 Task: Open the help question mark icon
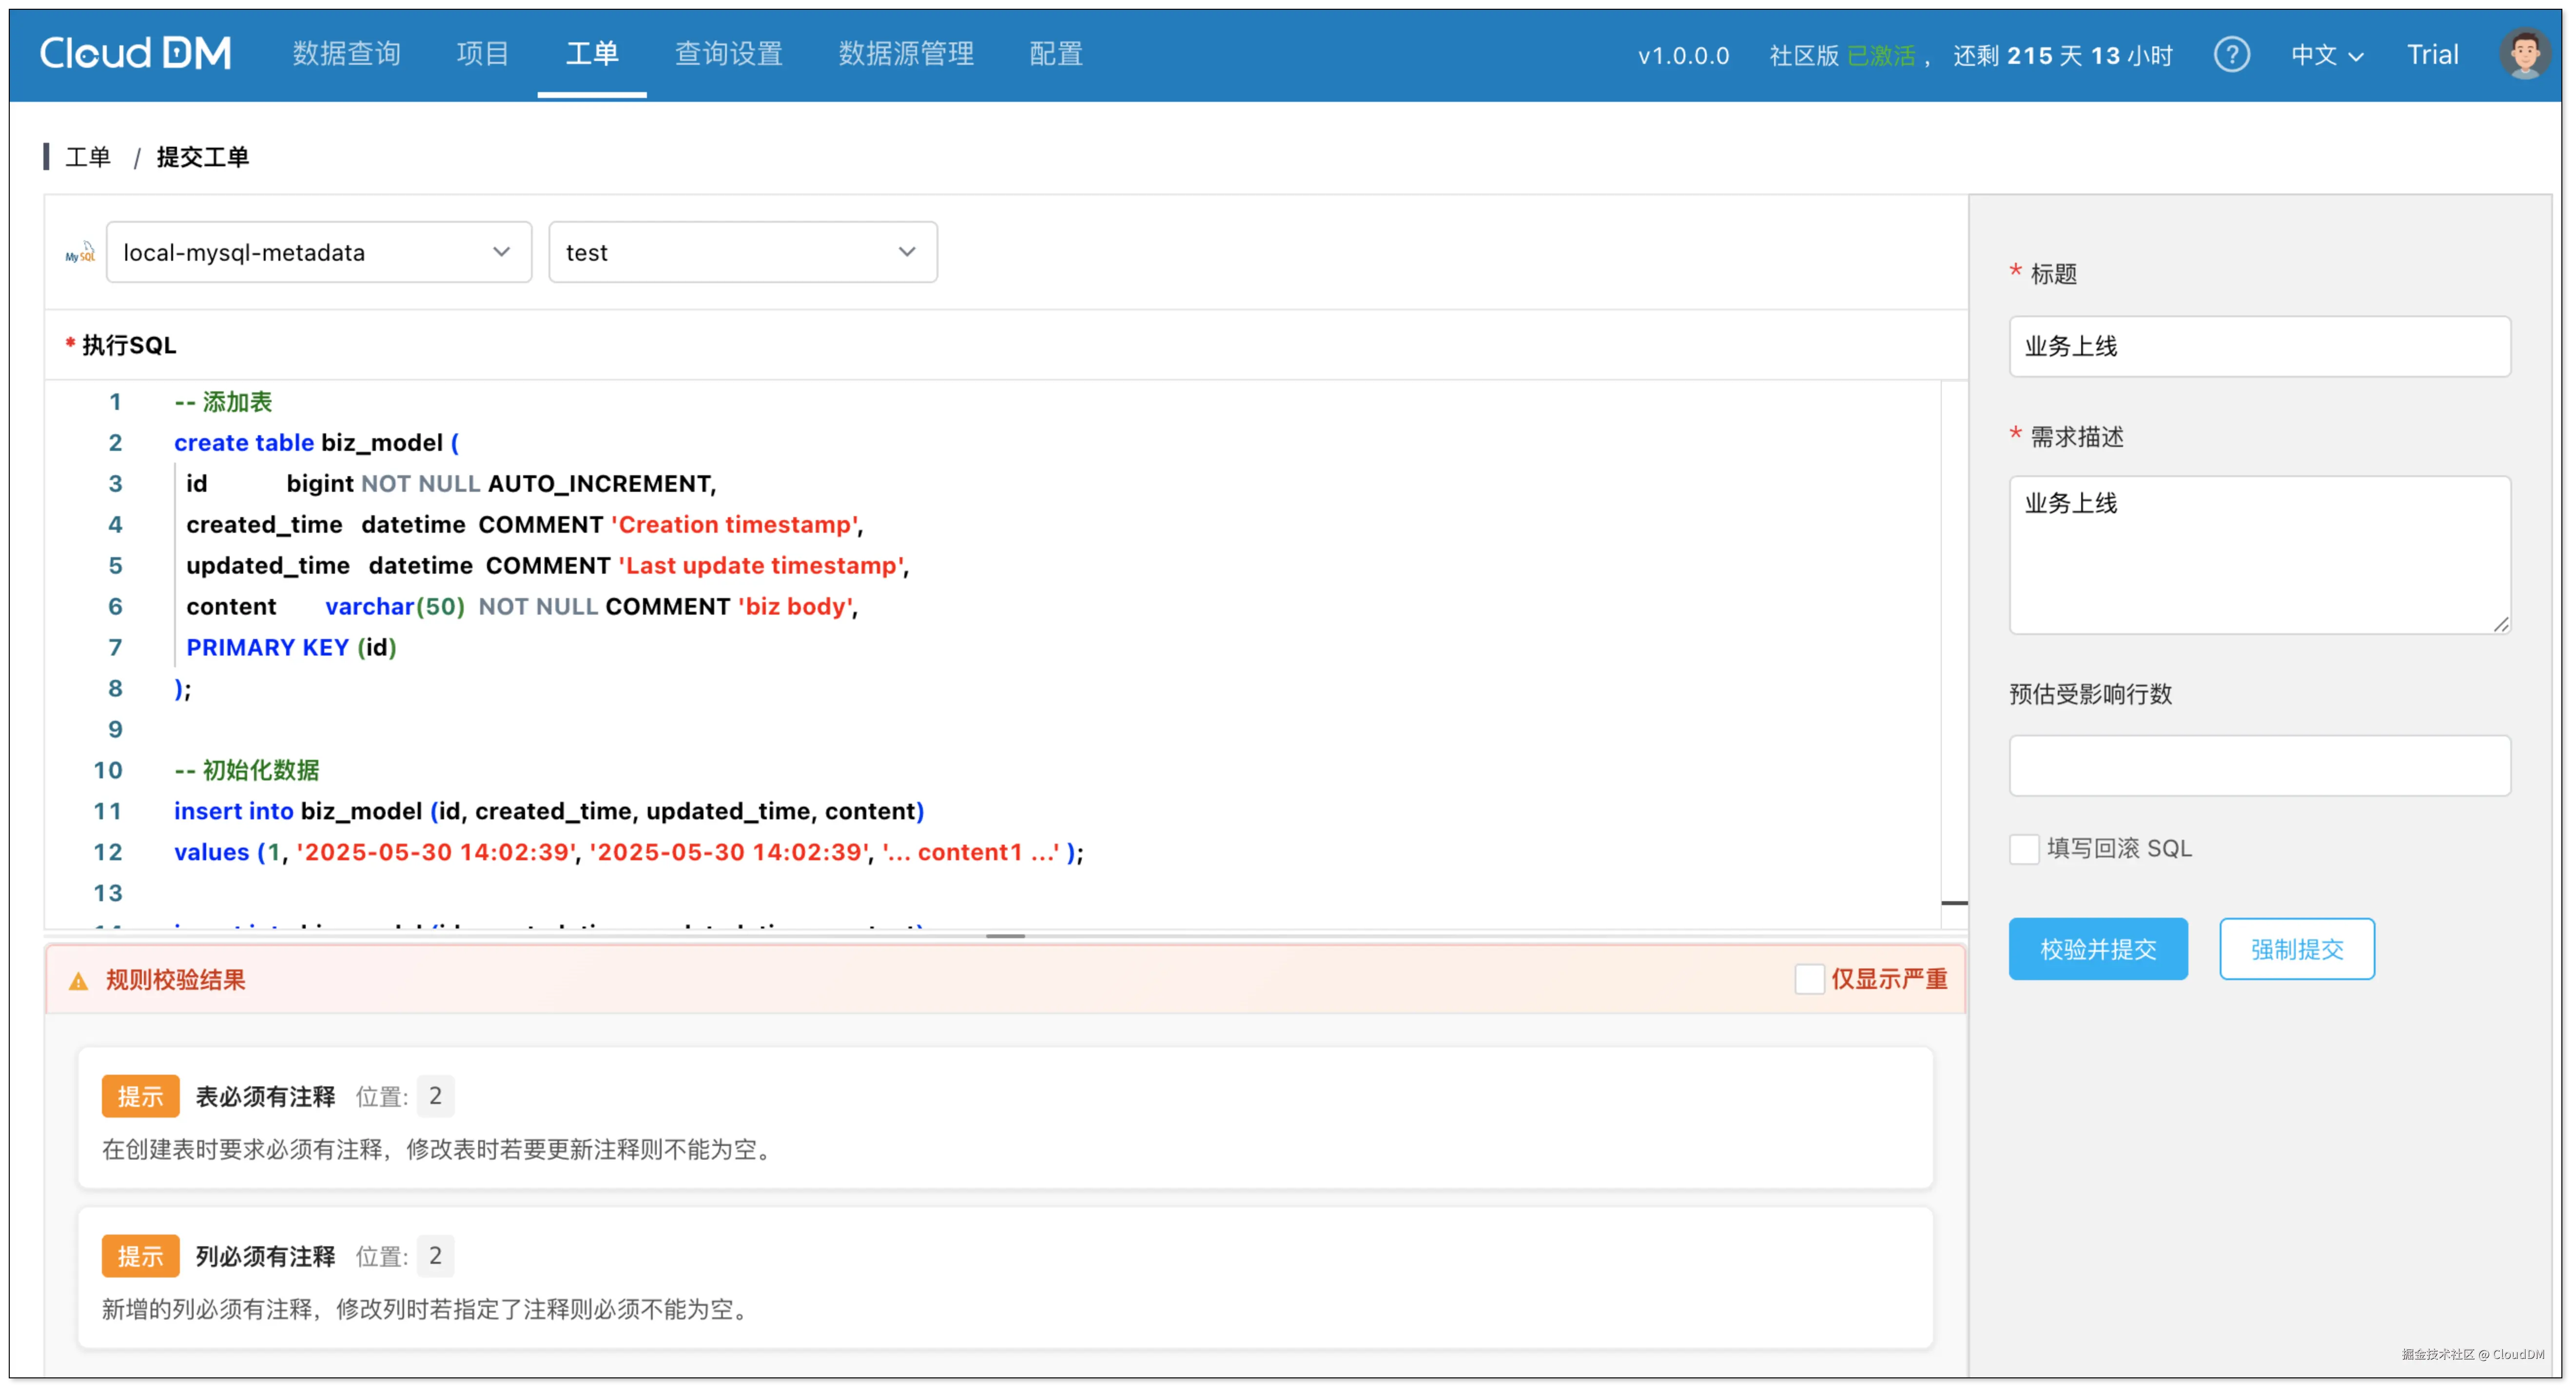coord(2231,54)
